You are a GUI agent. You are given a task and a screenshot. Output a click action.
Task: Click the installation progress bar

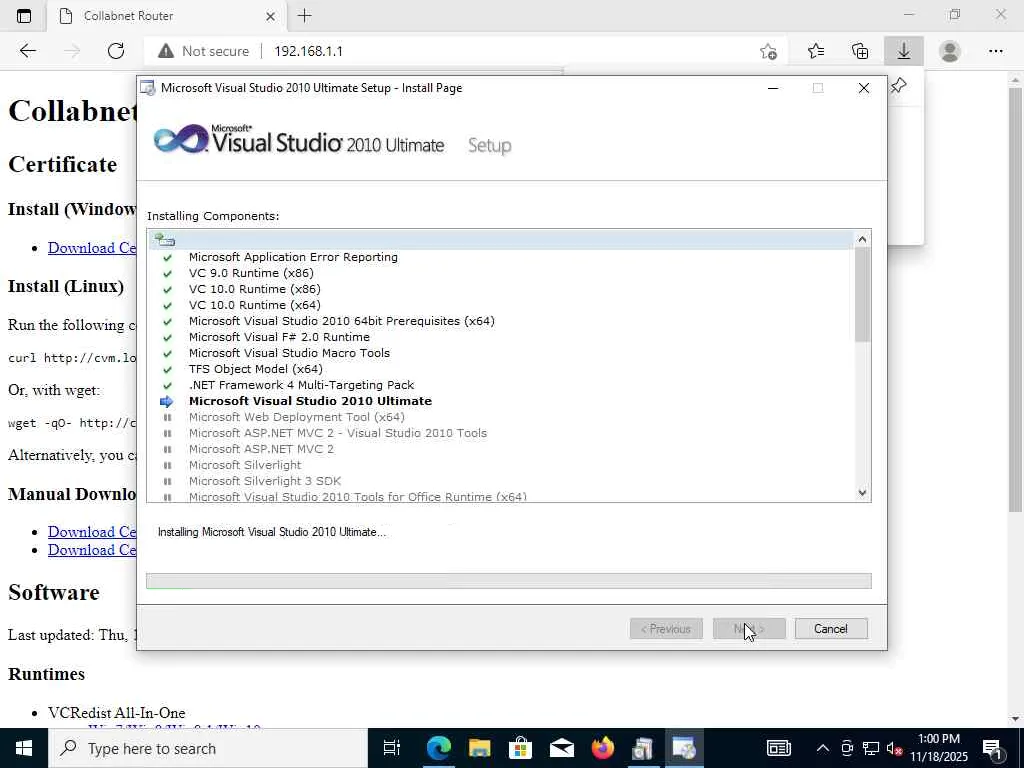coord(509,581)
